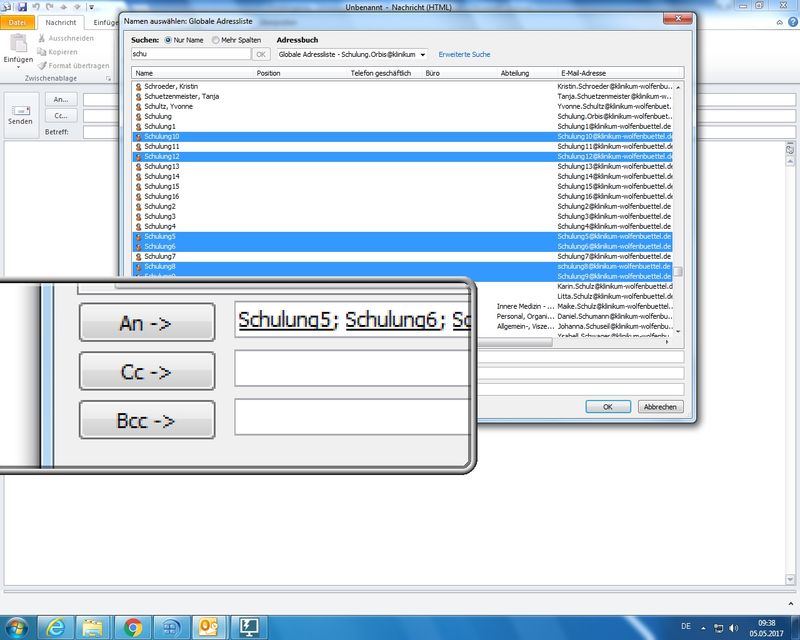800x640 pixels.
Task: Select Format übertragen in the ribbon
Action: click(x=73, y=66)
